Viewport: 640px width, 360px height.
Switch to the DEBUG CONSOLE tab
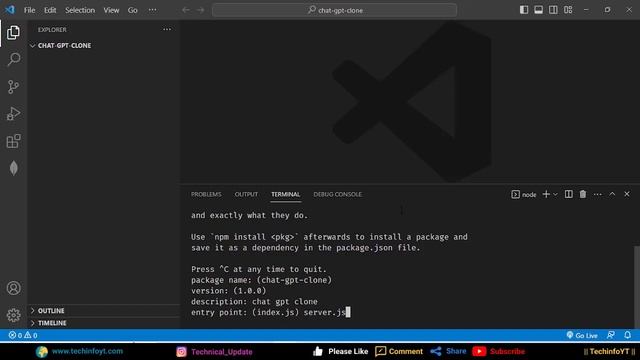pyautogui.click(x=338, y=194)
